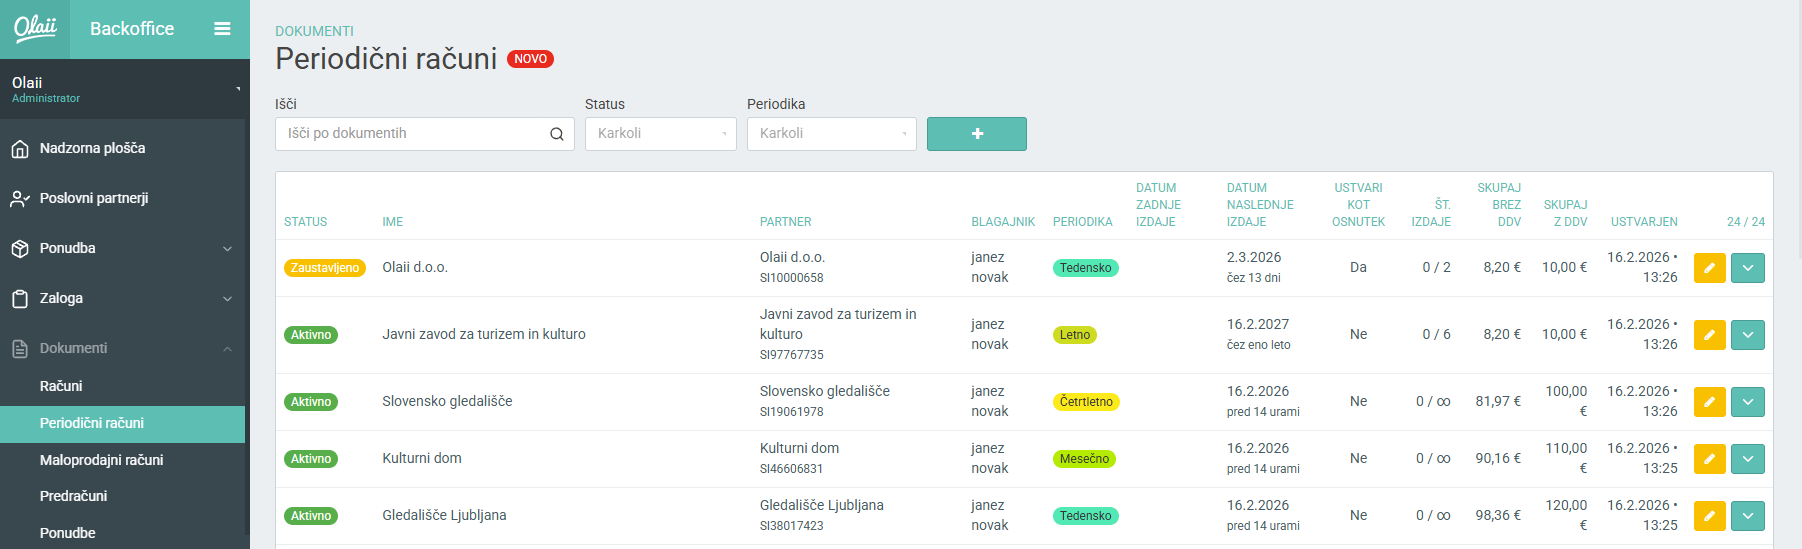Open Maloprodajni računi in sidebar
The width and height of the screenshot is (1802, 549).
101,460
